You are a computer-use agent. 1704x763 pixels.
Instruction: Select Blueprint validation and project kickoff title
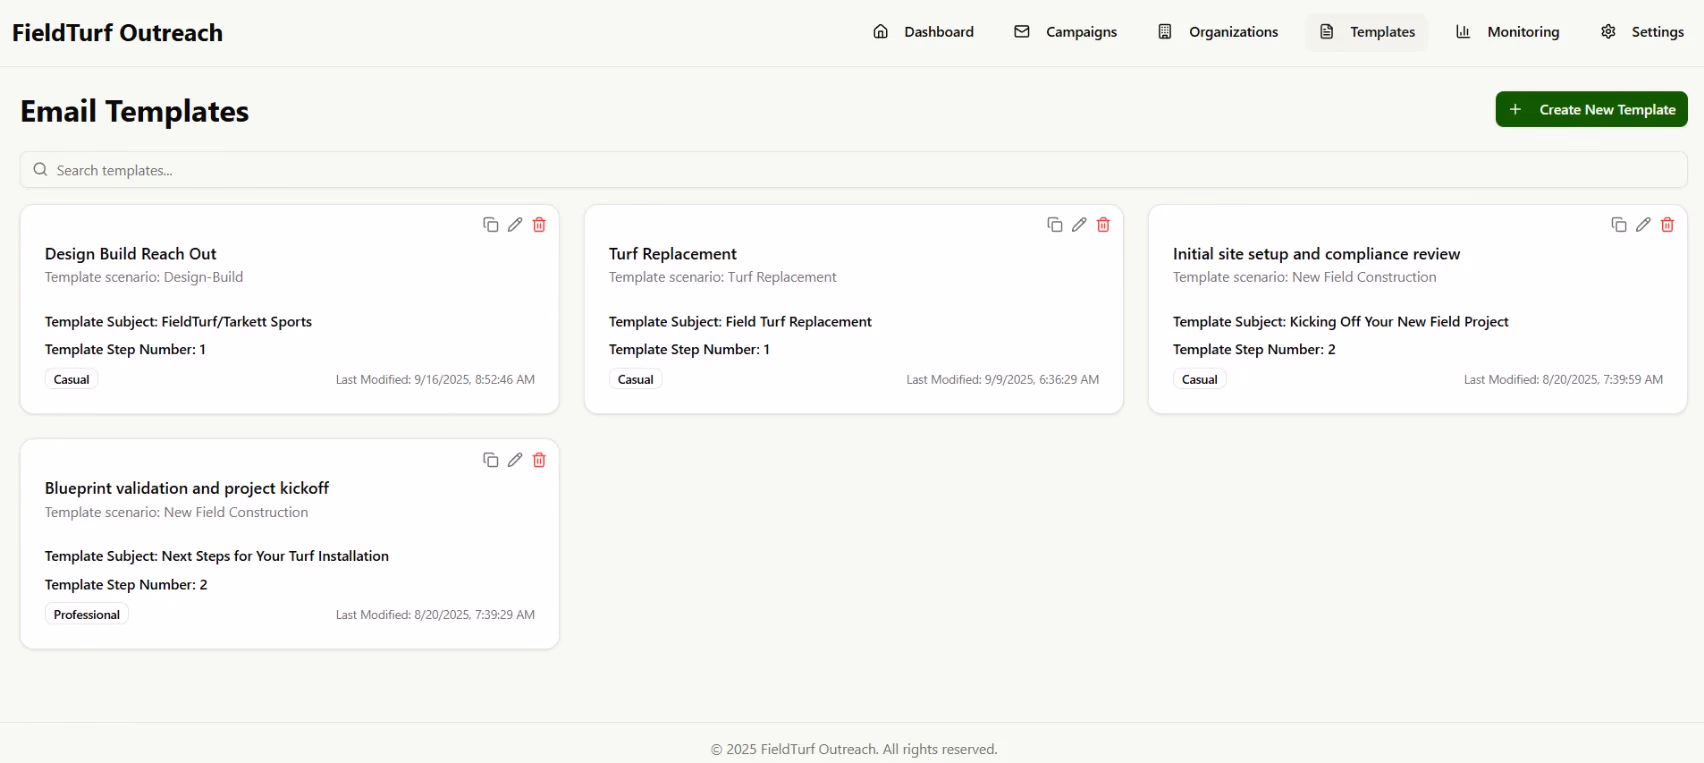pos(187,488)
